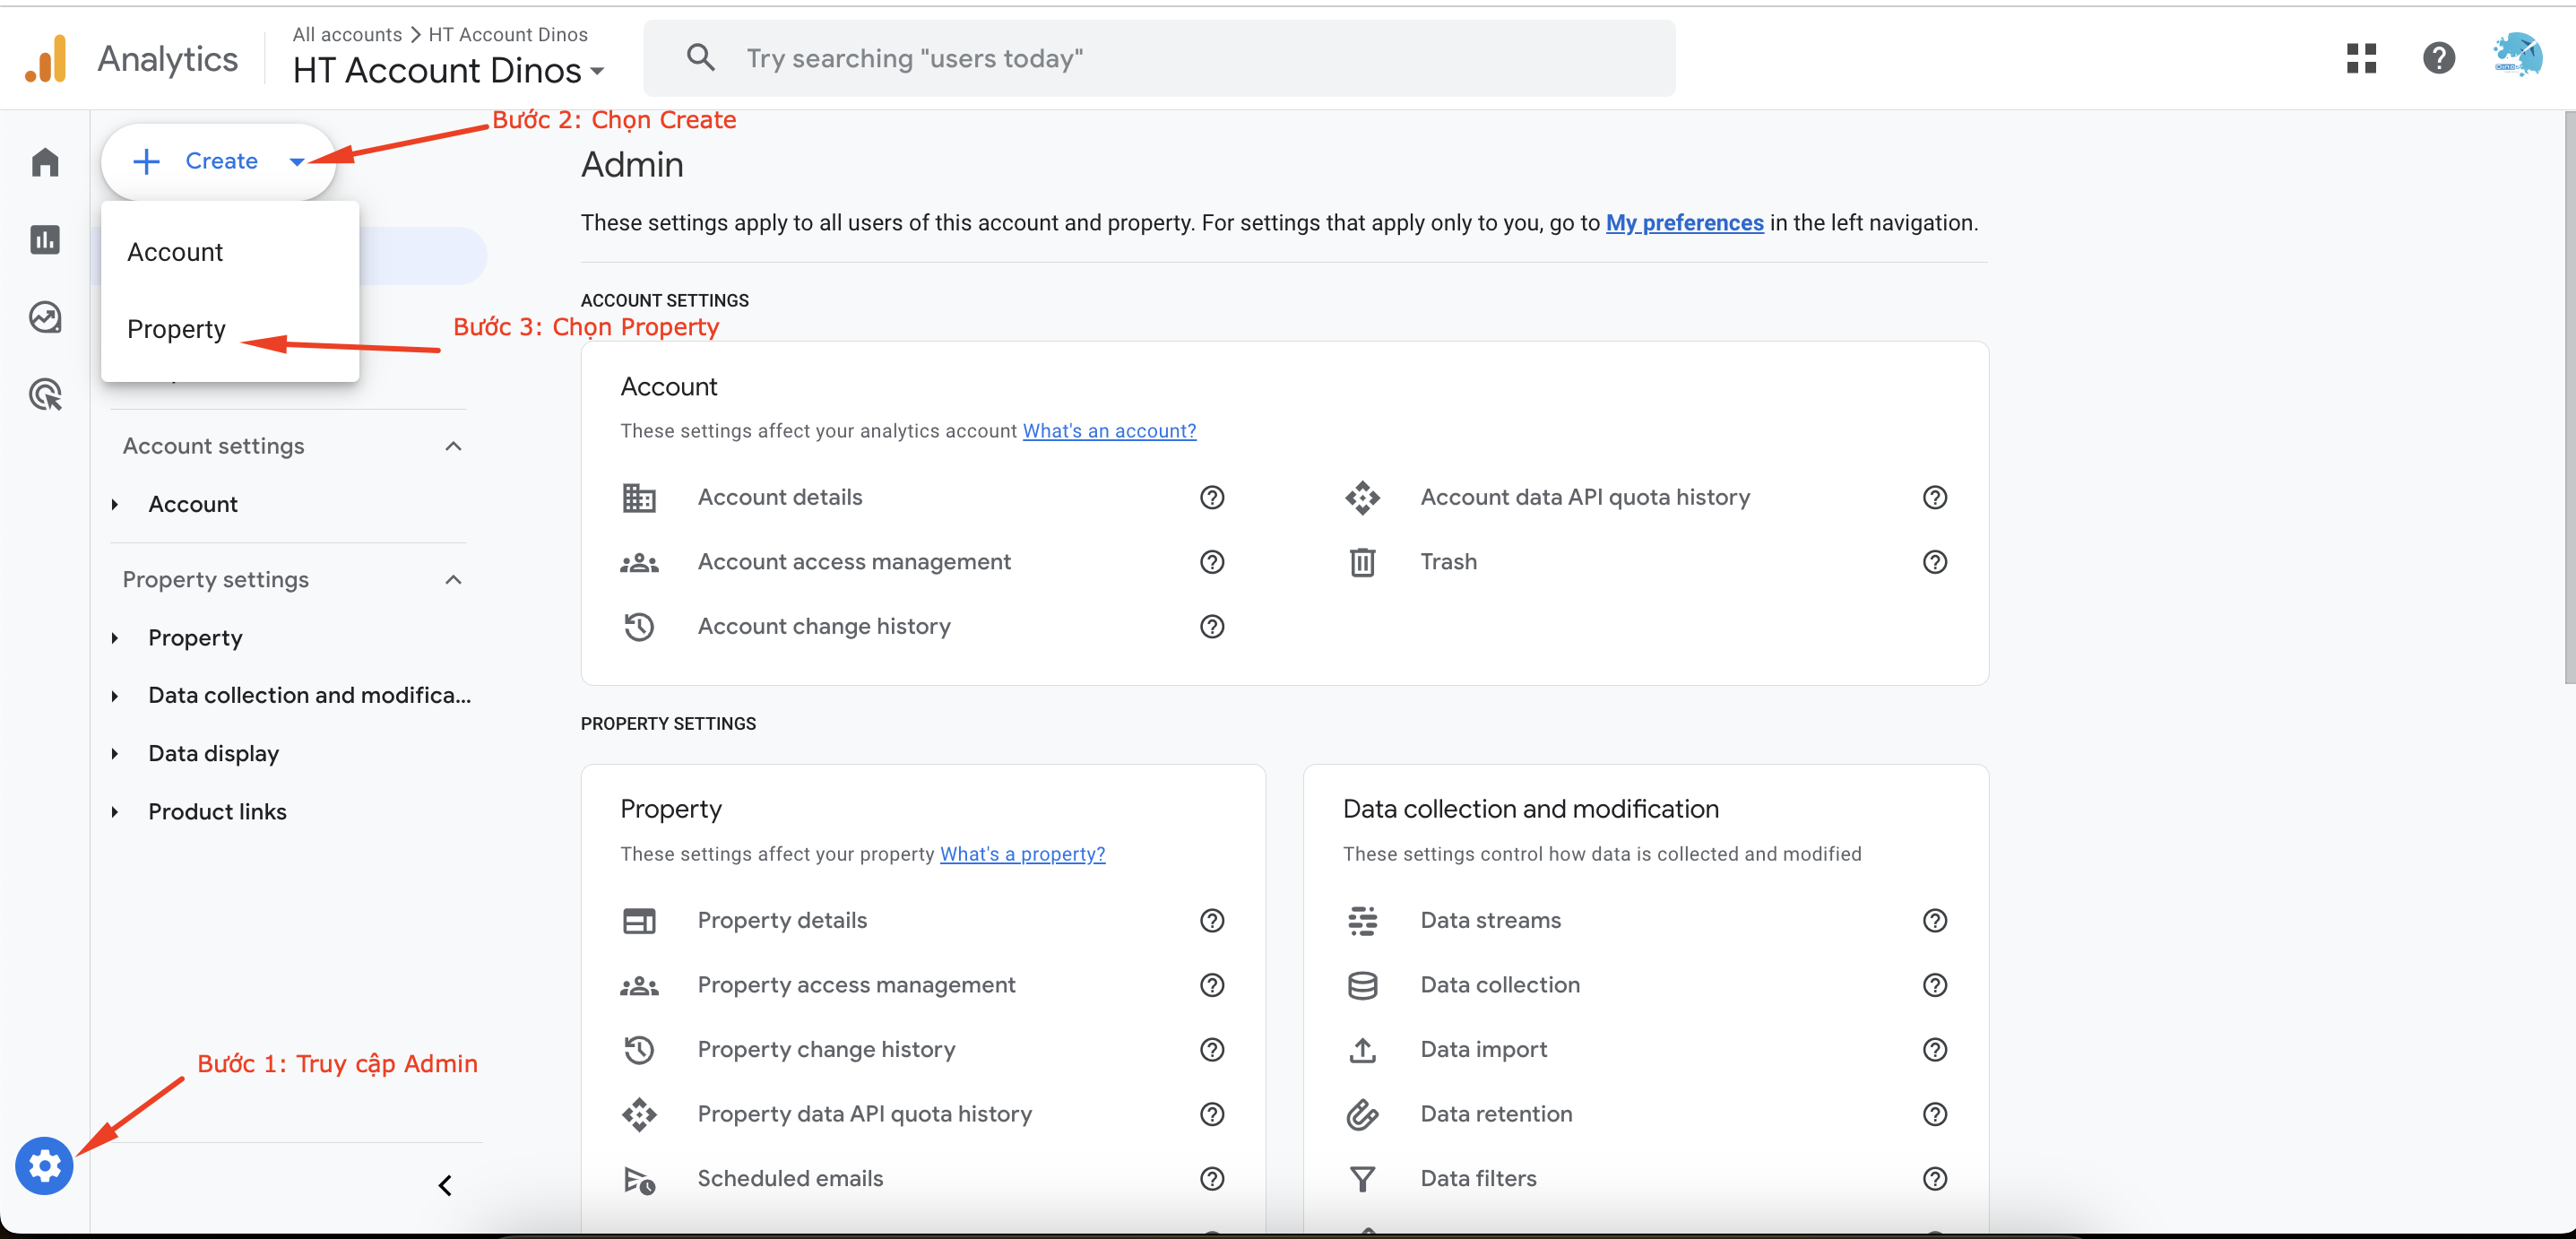Click the Create dropdown arrow

(x=297, y=161)
